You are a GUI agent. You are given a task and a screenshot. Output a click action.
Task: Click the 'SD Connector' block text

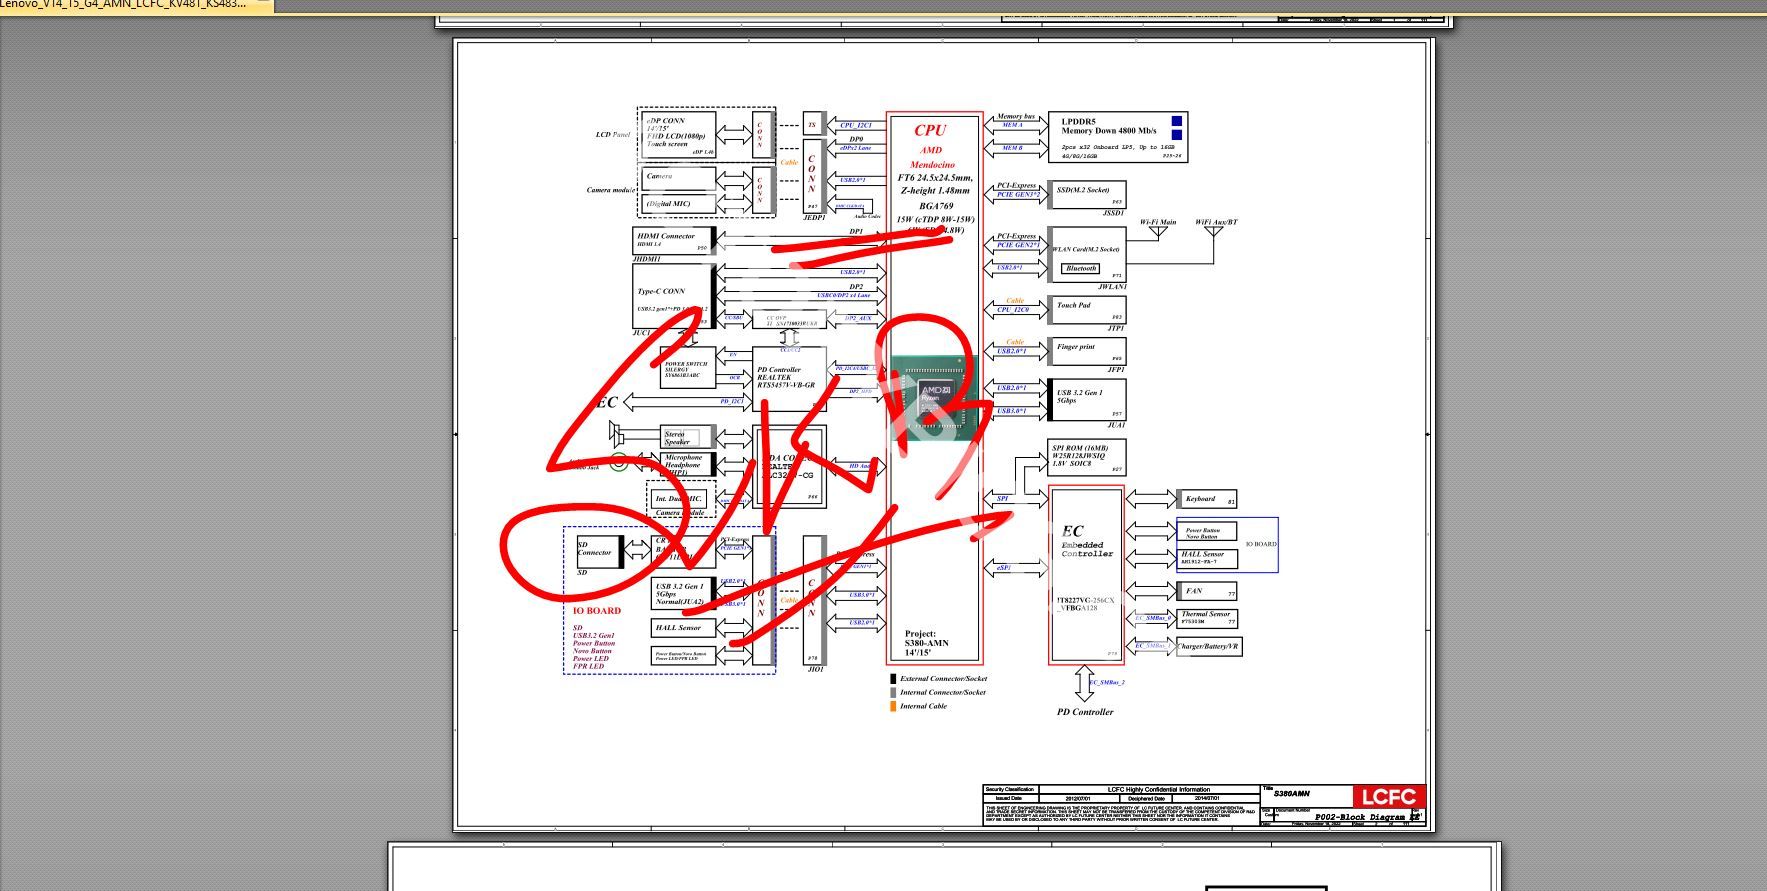coord(594,549)
